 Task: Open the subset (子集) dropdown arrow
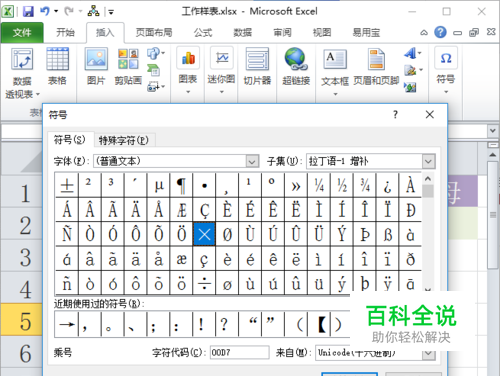[x=429, y=161]
